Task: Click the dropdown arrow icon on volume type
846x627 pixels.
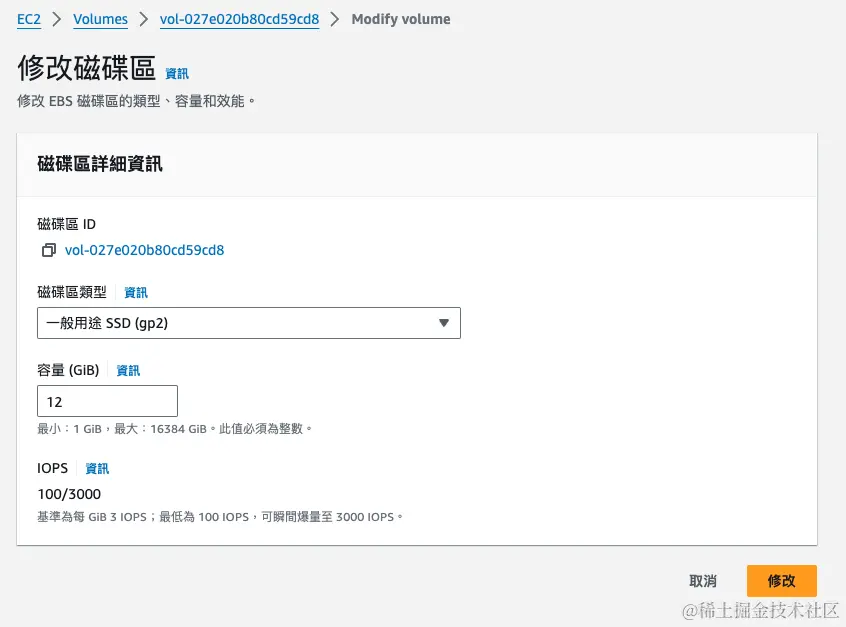Action: click(x=443, y=323)
